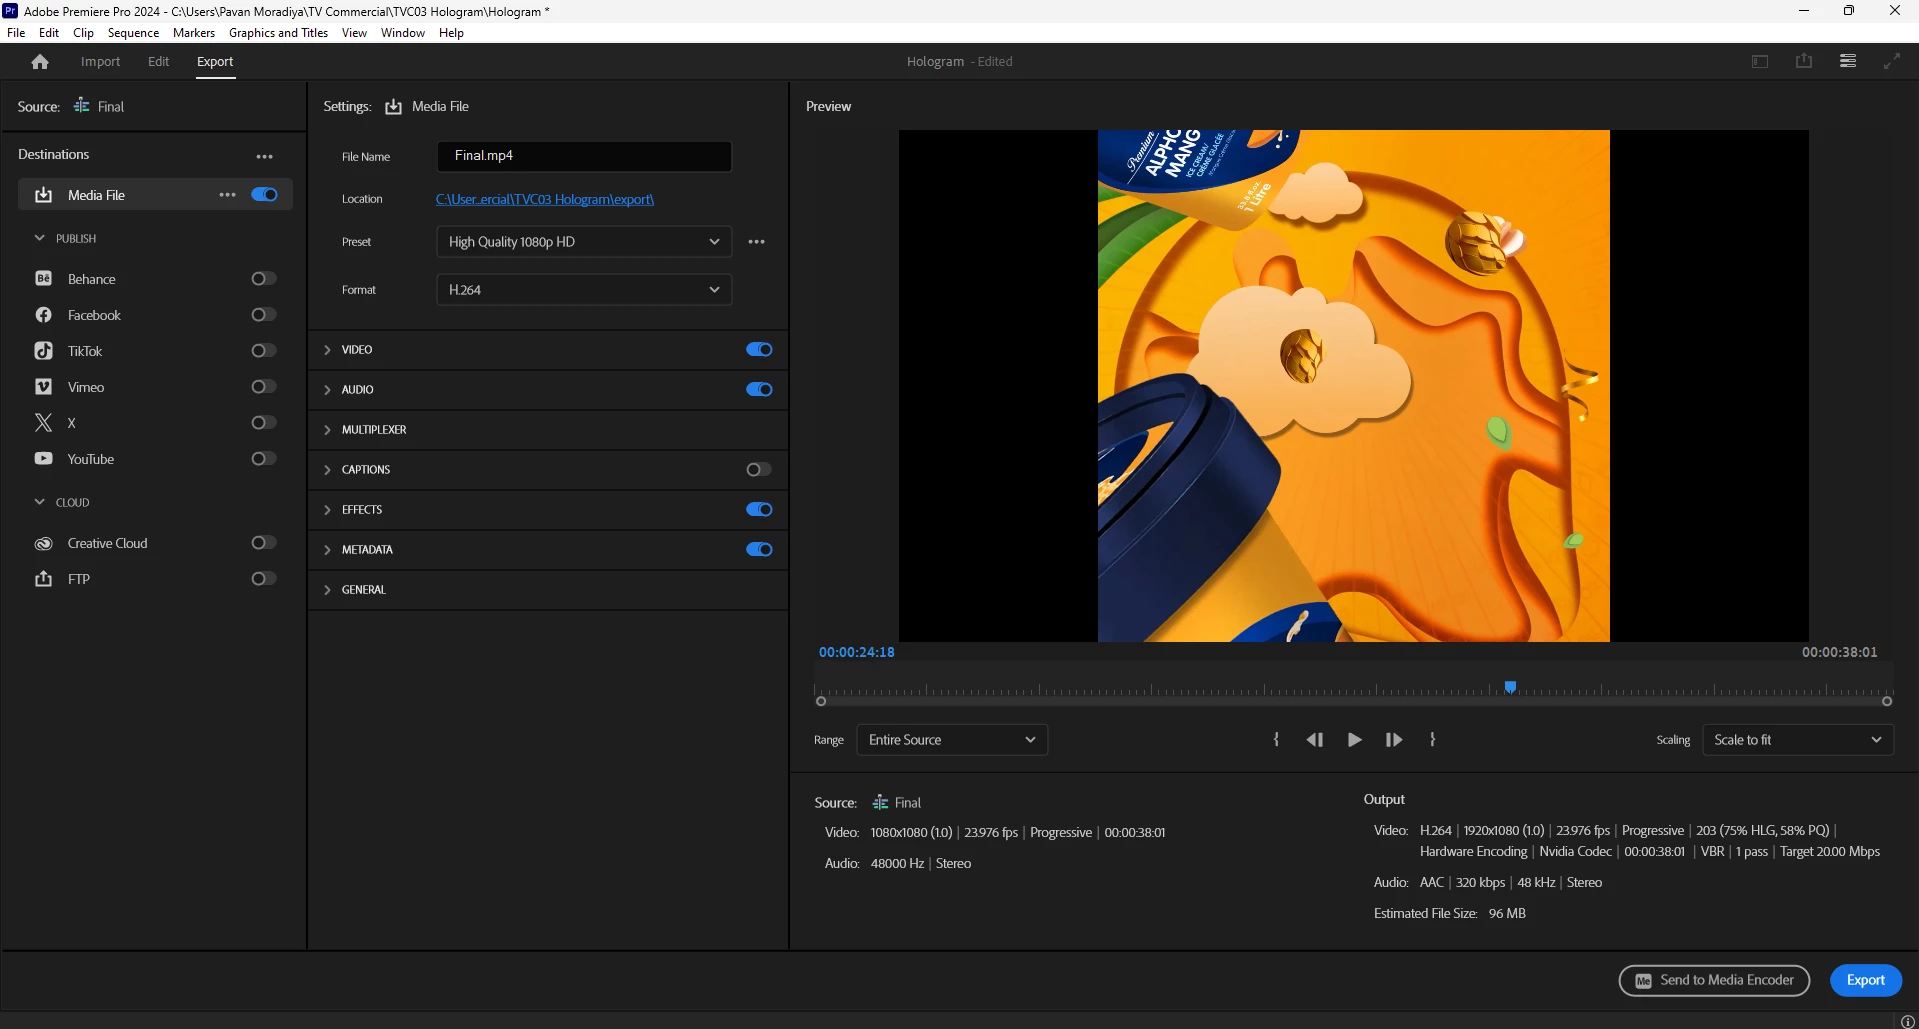Click the YouTube destination icon

click(x=43, y=459)
